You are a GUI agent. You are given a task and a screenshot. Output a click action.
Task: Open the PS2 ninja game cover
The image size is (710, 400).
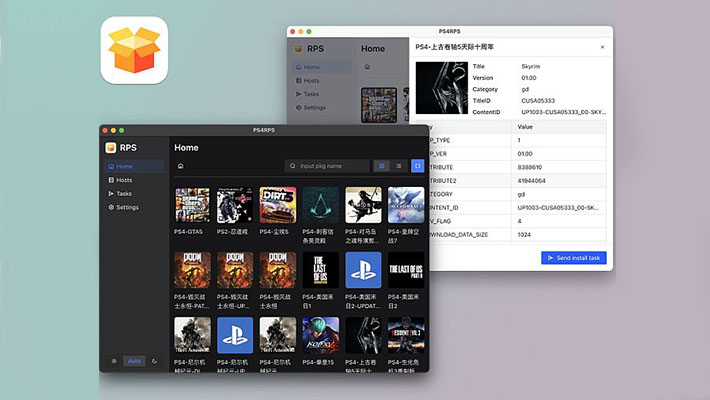(235, 205)
